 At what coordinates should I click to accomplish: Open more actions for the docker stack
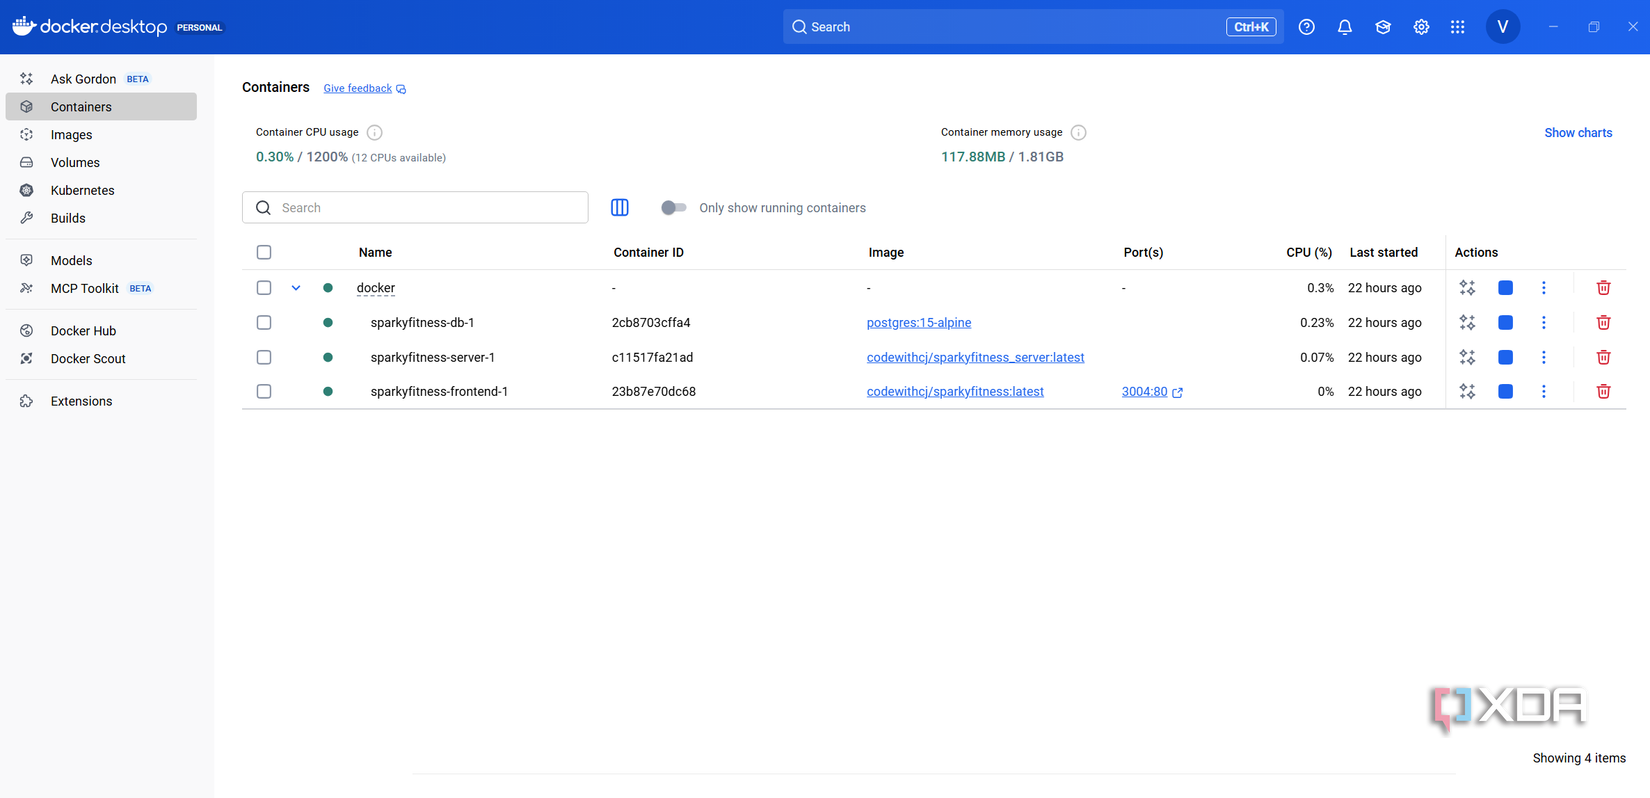(1543, 288)
